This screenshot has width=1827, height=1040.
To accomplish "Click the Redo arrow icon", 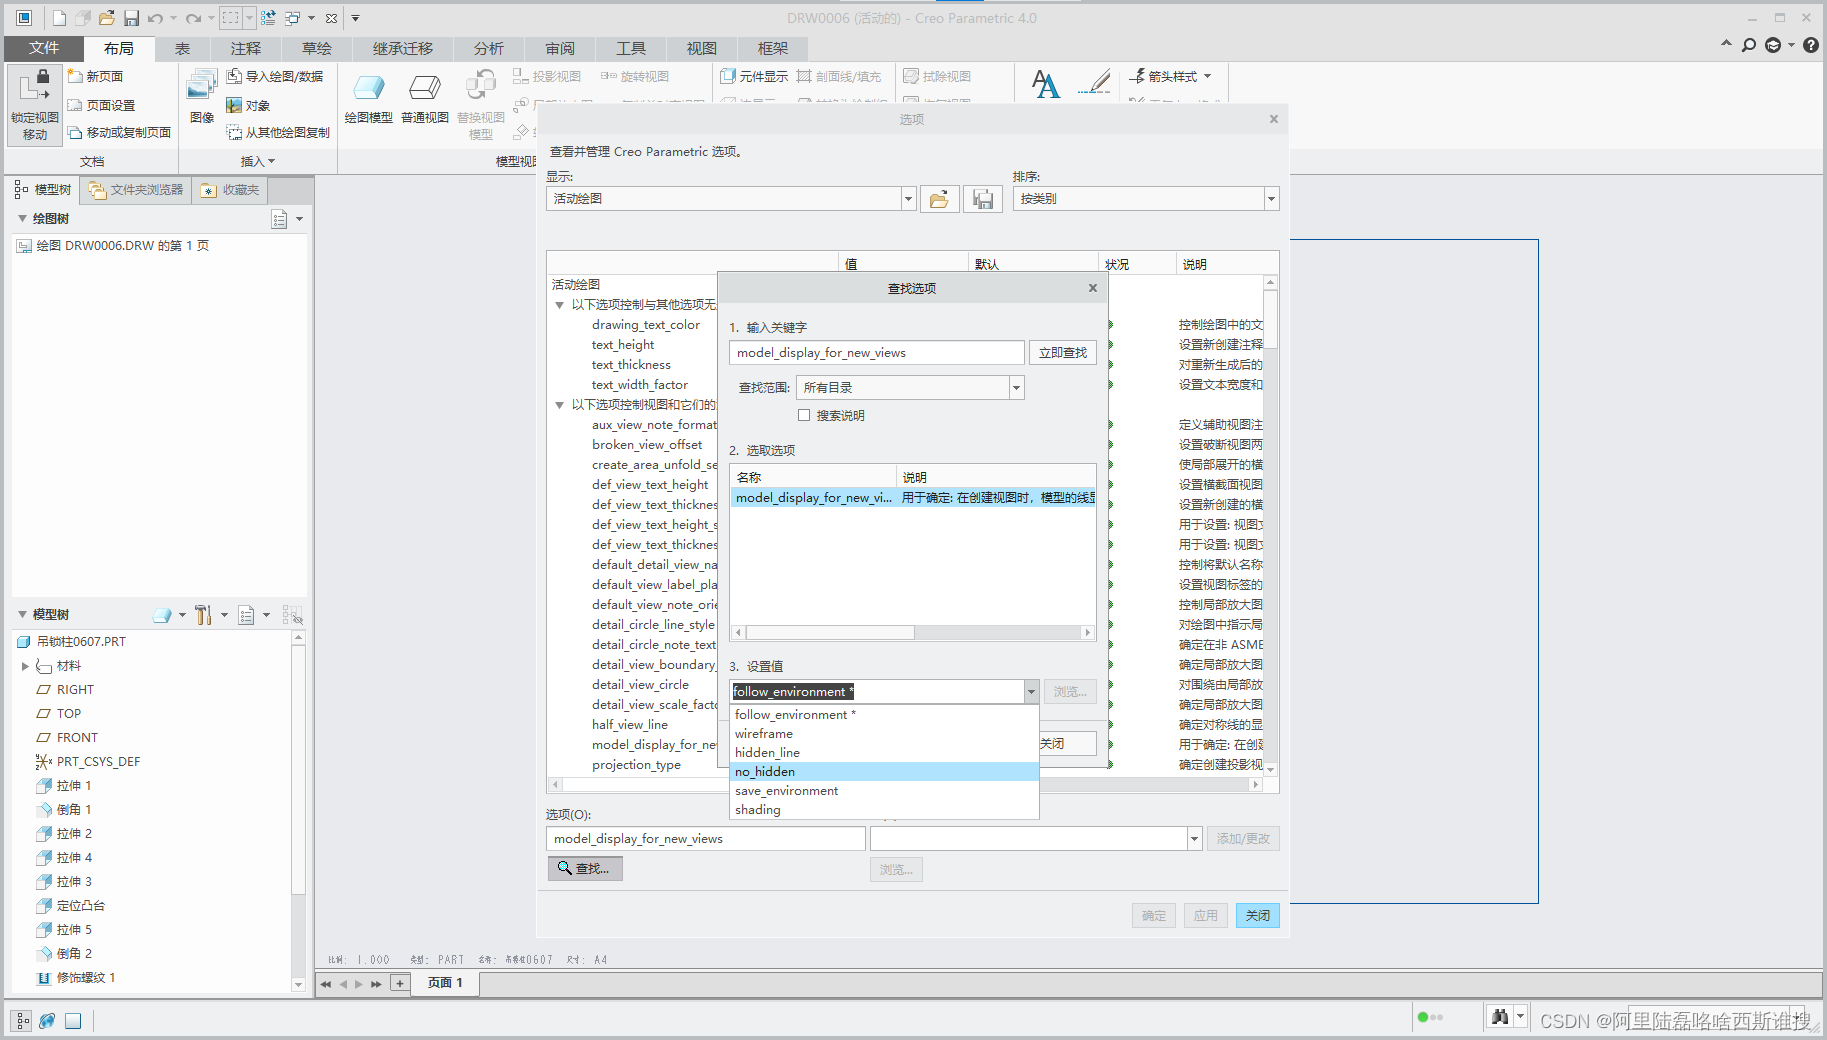I will (194, 18).
